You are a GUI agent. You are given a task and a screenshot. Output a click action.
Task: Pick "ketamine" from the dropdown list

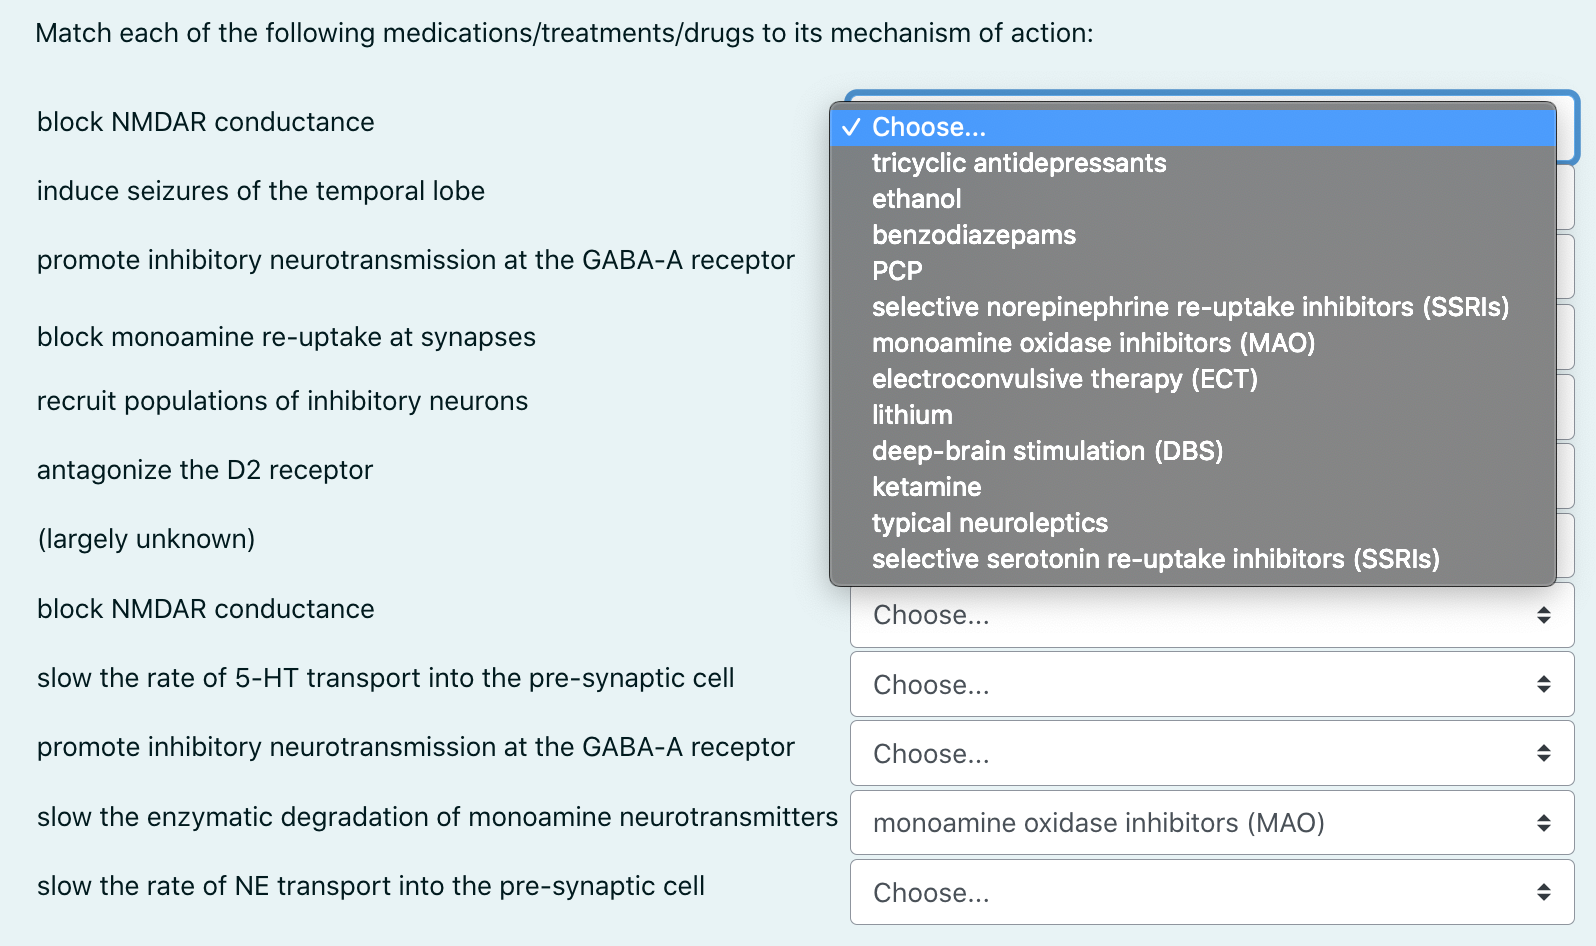[926, 487]
